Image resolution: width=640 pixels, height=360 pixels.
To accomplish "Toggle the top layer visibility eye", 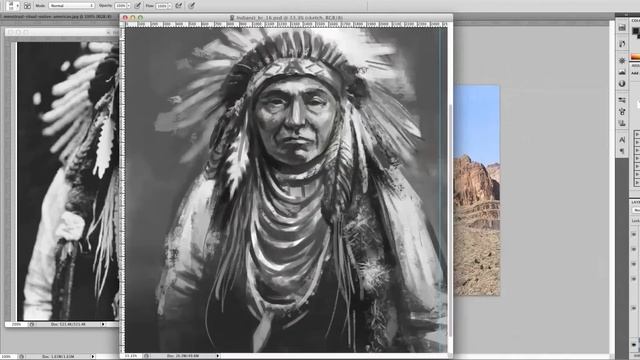I will [x=634, y=234].
